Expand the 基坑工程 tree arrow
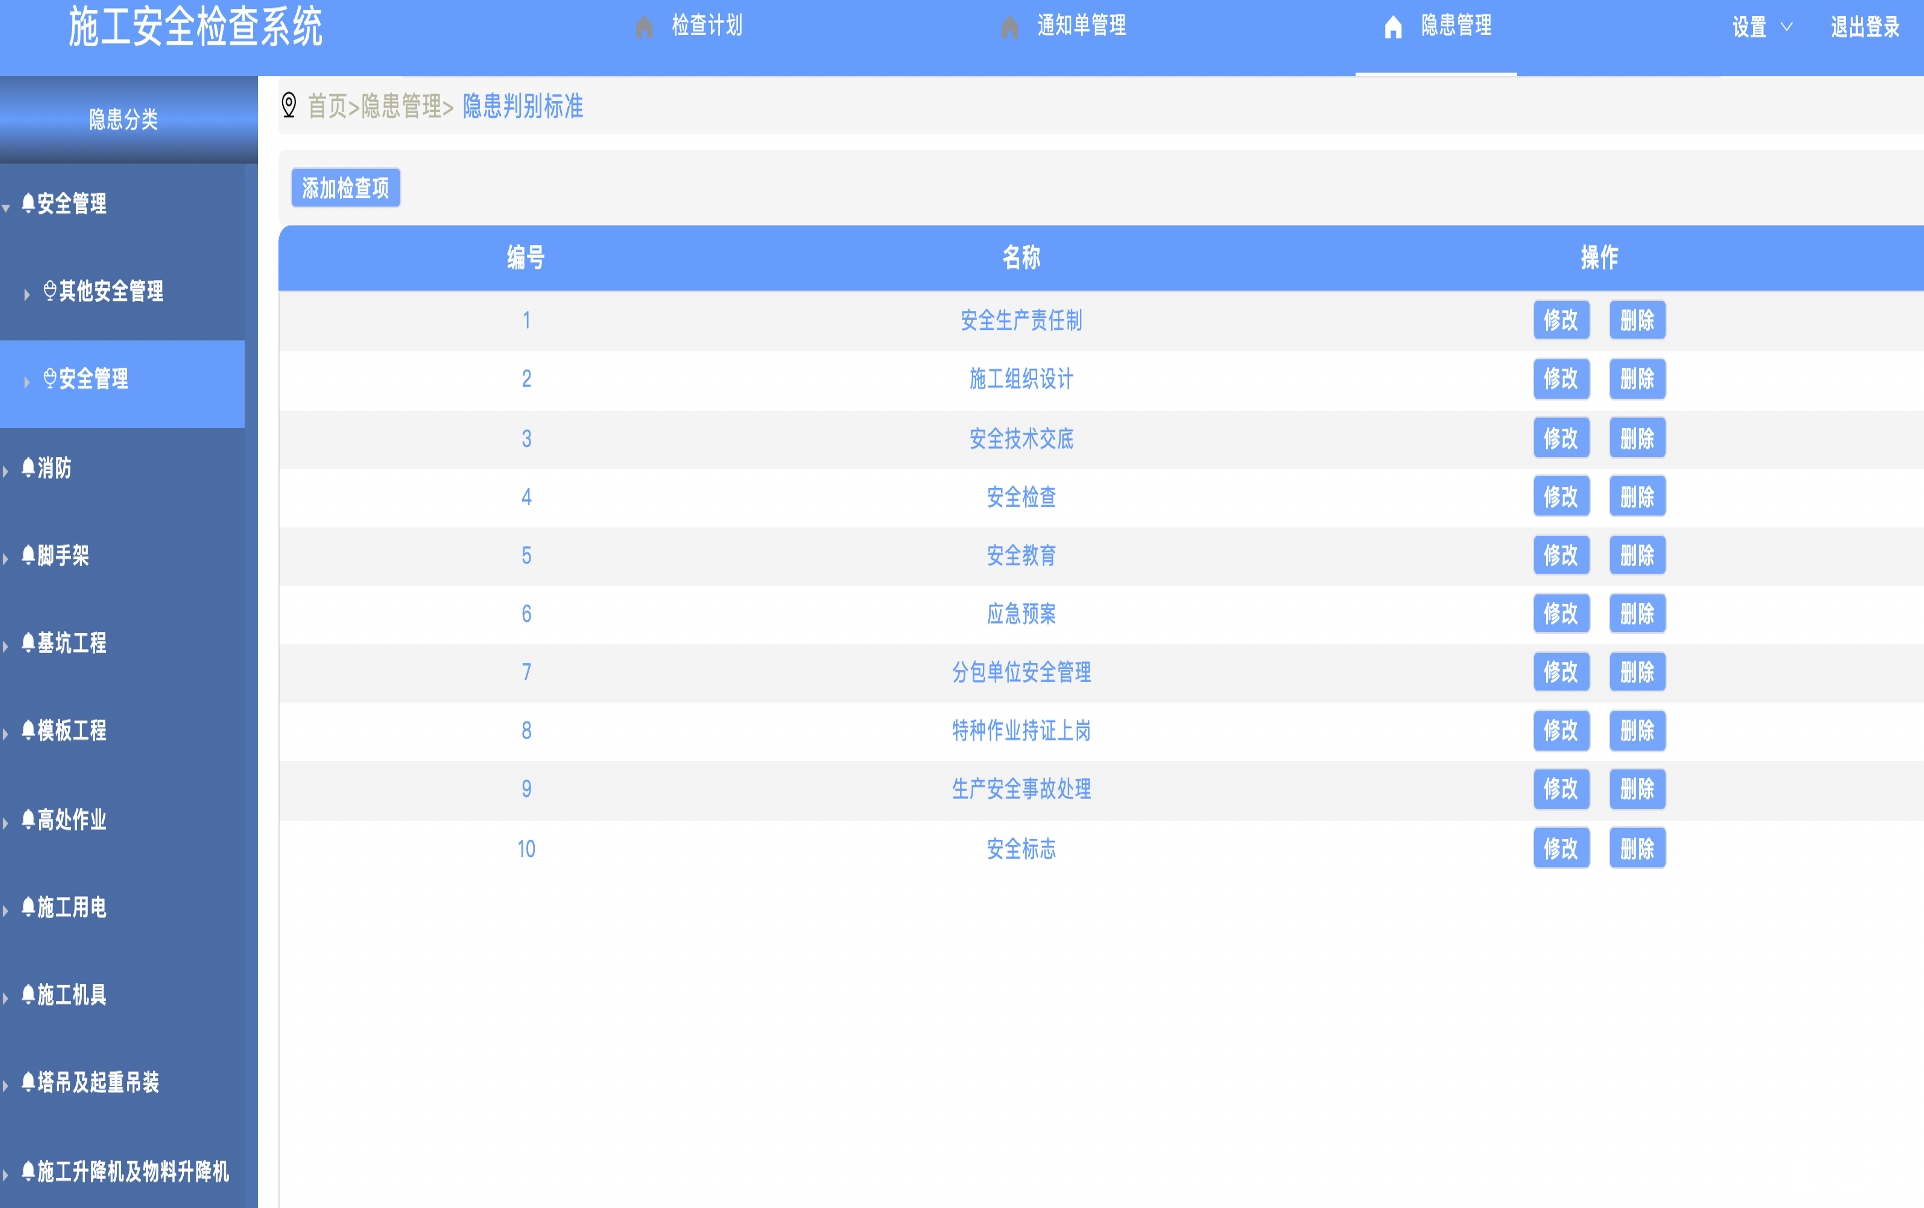This screenshot has width=1924, height=1208. coord(6,646)
